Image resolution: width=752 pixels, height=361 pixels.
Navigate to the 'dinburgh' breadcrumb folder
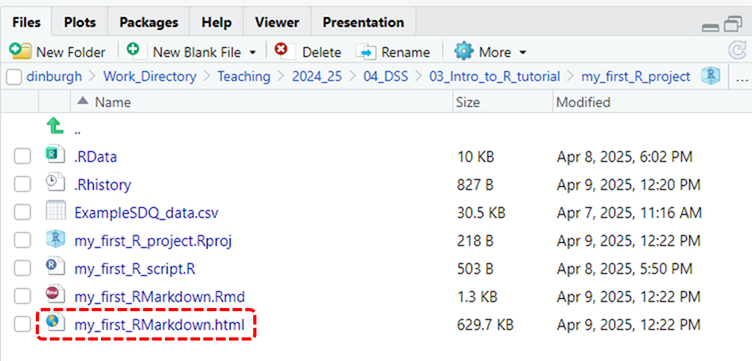(54, 77)
